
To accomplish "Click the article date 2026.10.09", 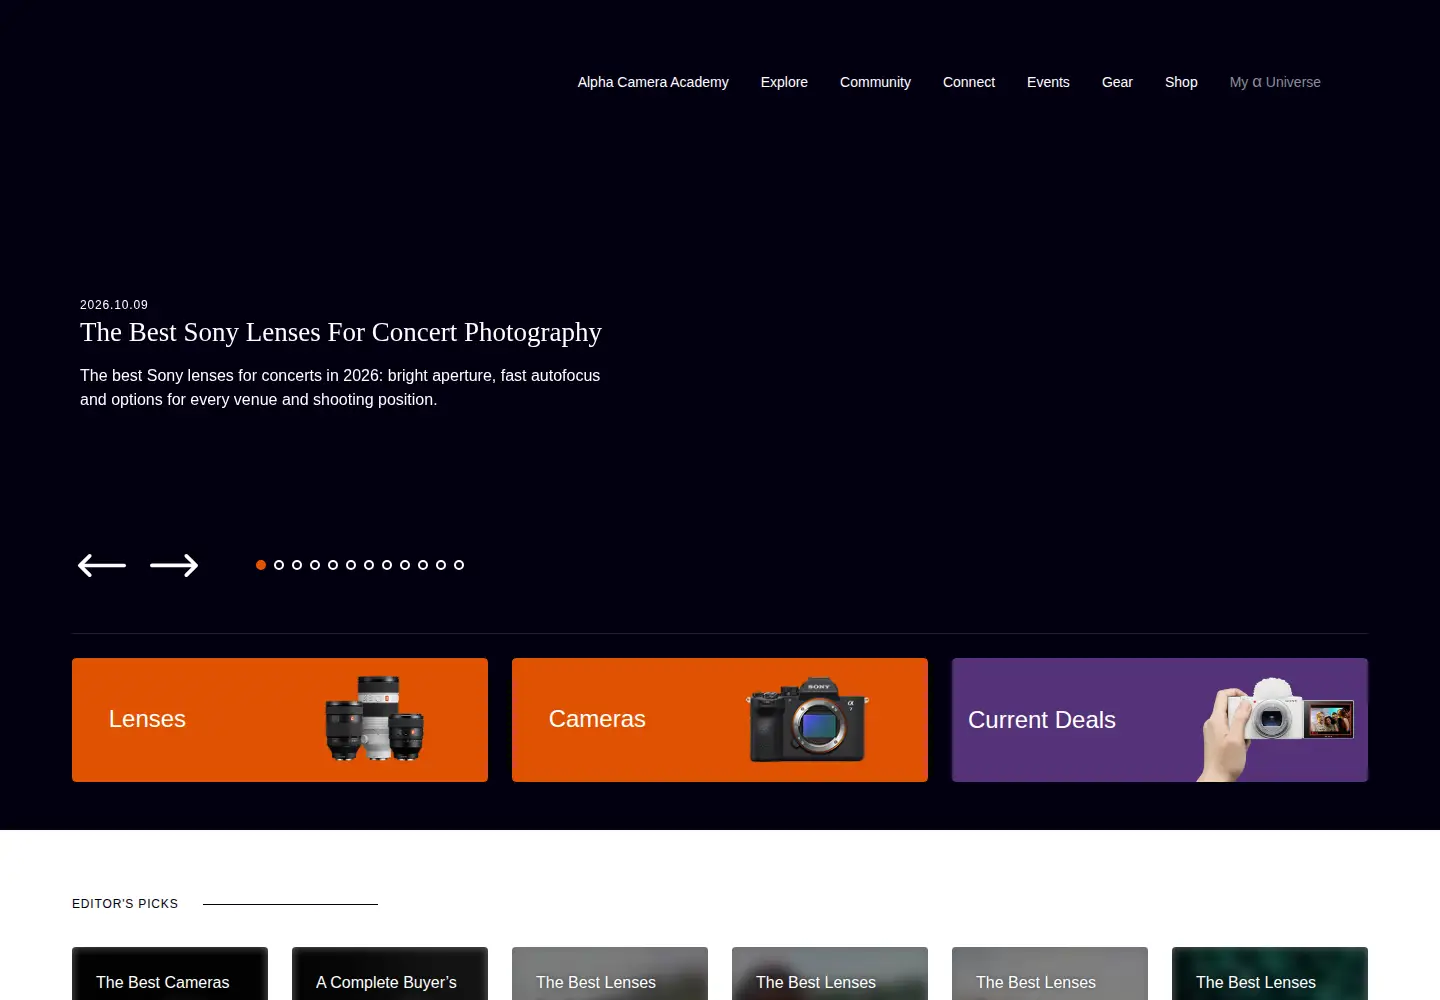I will pos(114,305).
